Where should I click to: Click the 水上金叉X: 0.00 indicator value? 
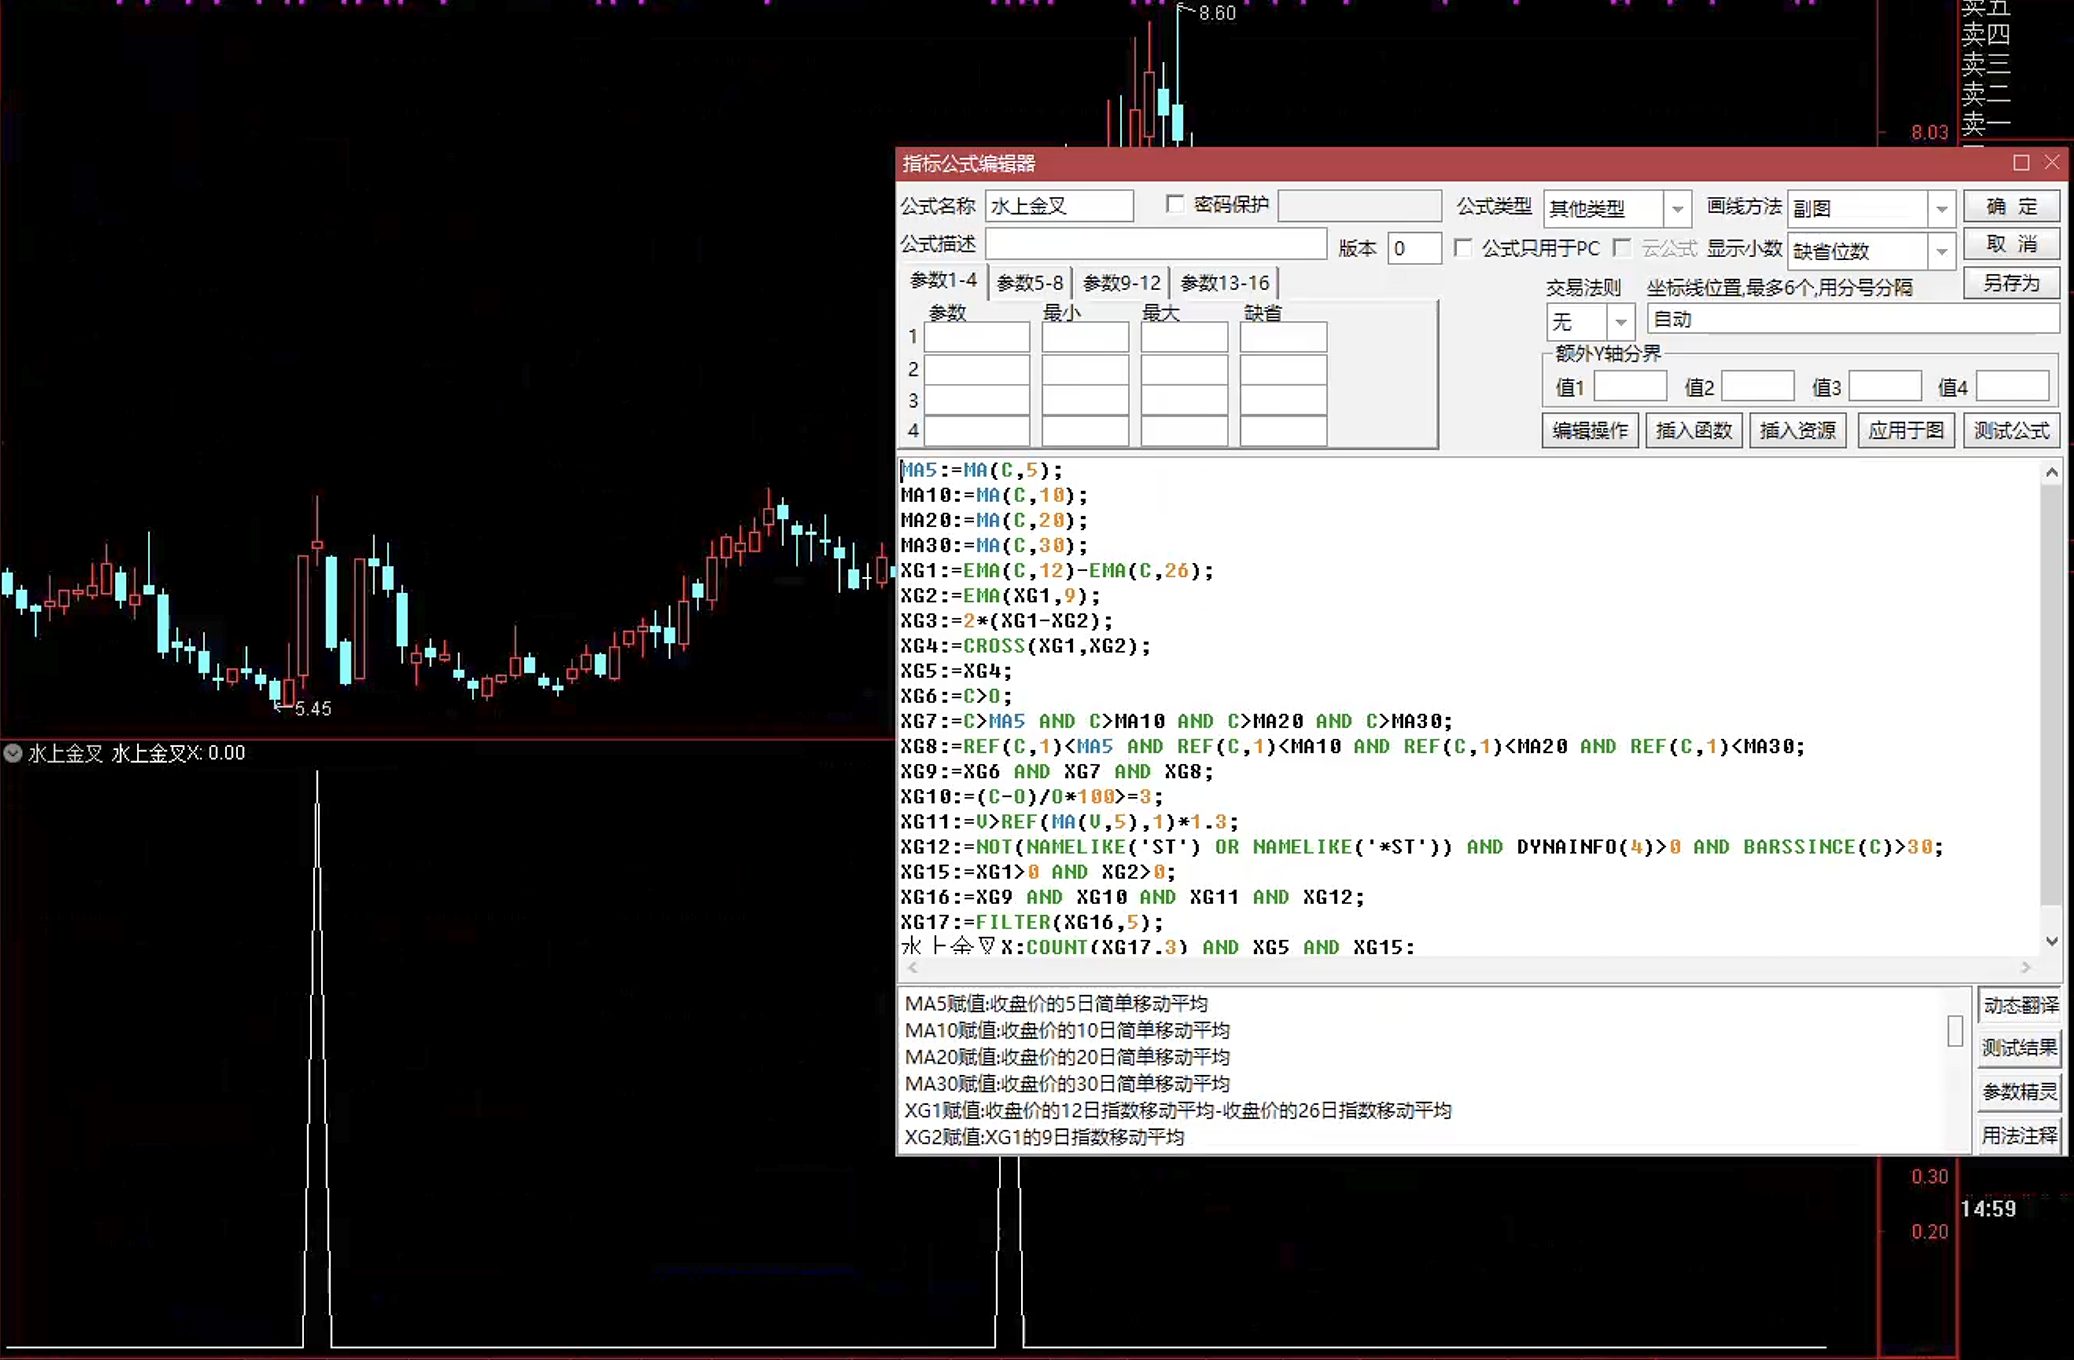tap(178, 753)
